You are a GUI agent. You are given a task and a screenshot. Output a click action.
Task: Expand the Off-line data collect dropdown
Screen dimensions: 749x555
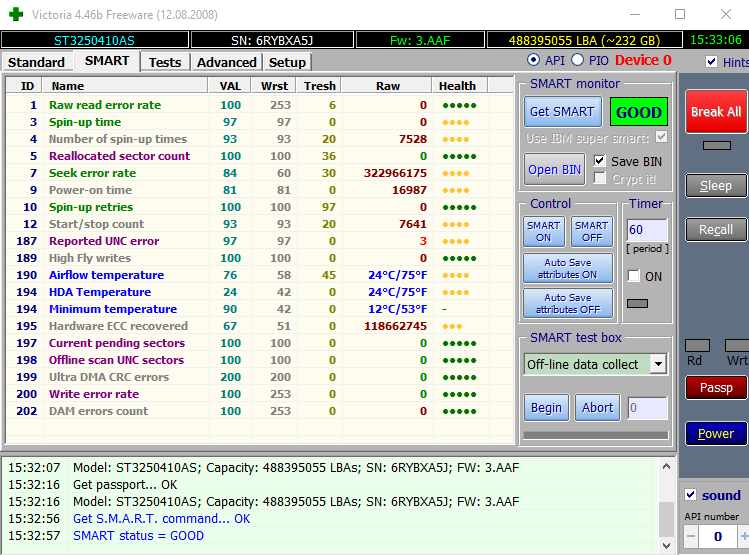[657, 364]
